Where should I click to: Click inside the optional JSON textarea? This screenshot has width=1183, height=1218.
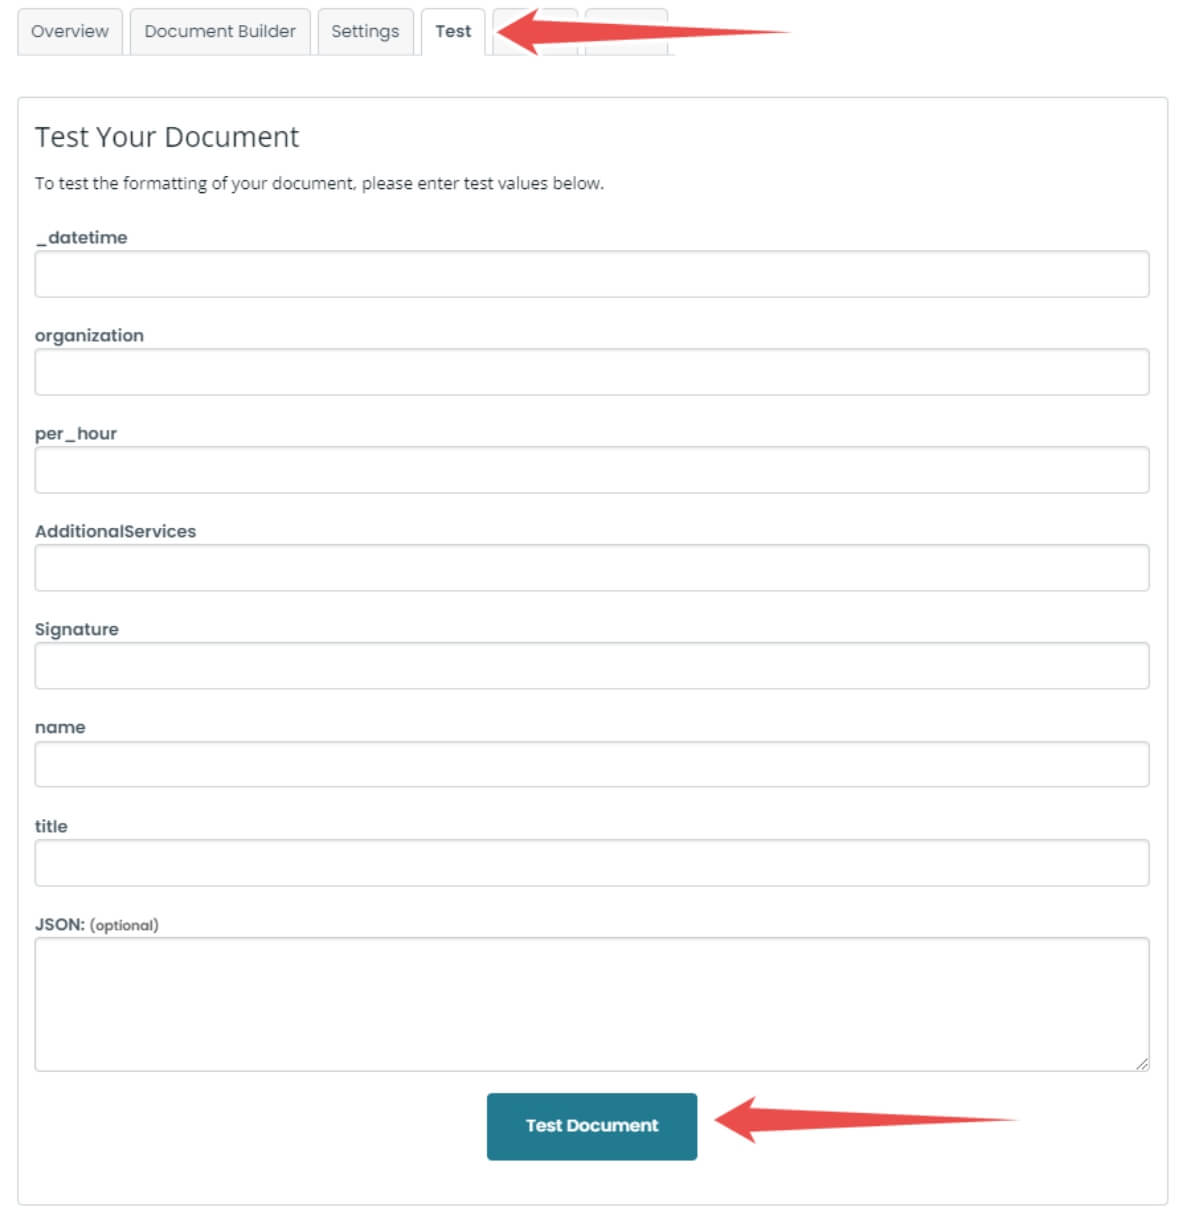(x=591, y=1000)
